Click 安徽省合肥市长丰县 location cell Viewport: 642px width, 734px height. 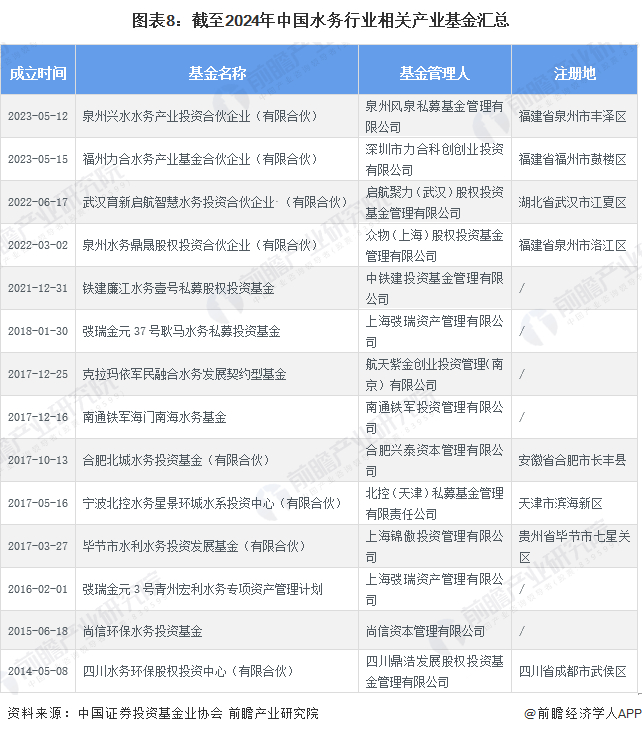coord(572,460)
